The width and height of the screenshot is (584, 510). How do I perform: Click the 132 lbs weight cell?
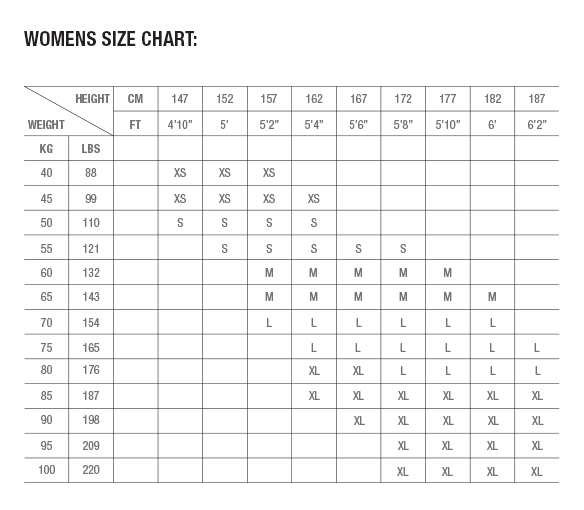91,273
